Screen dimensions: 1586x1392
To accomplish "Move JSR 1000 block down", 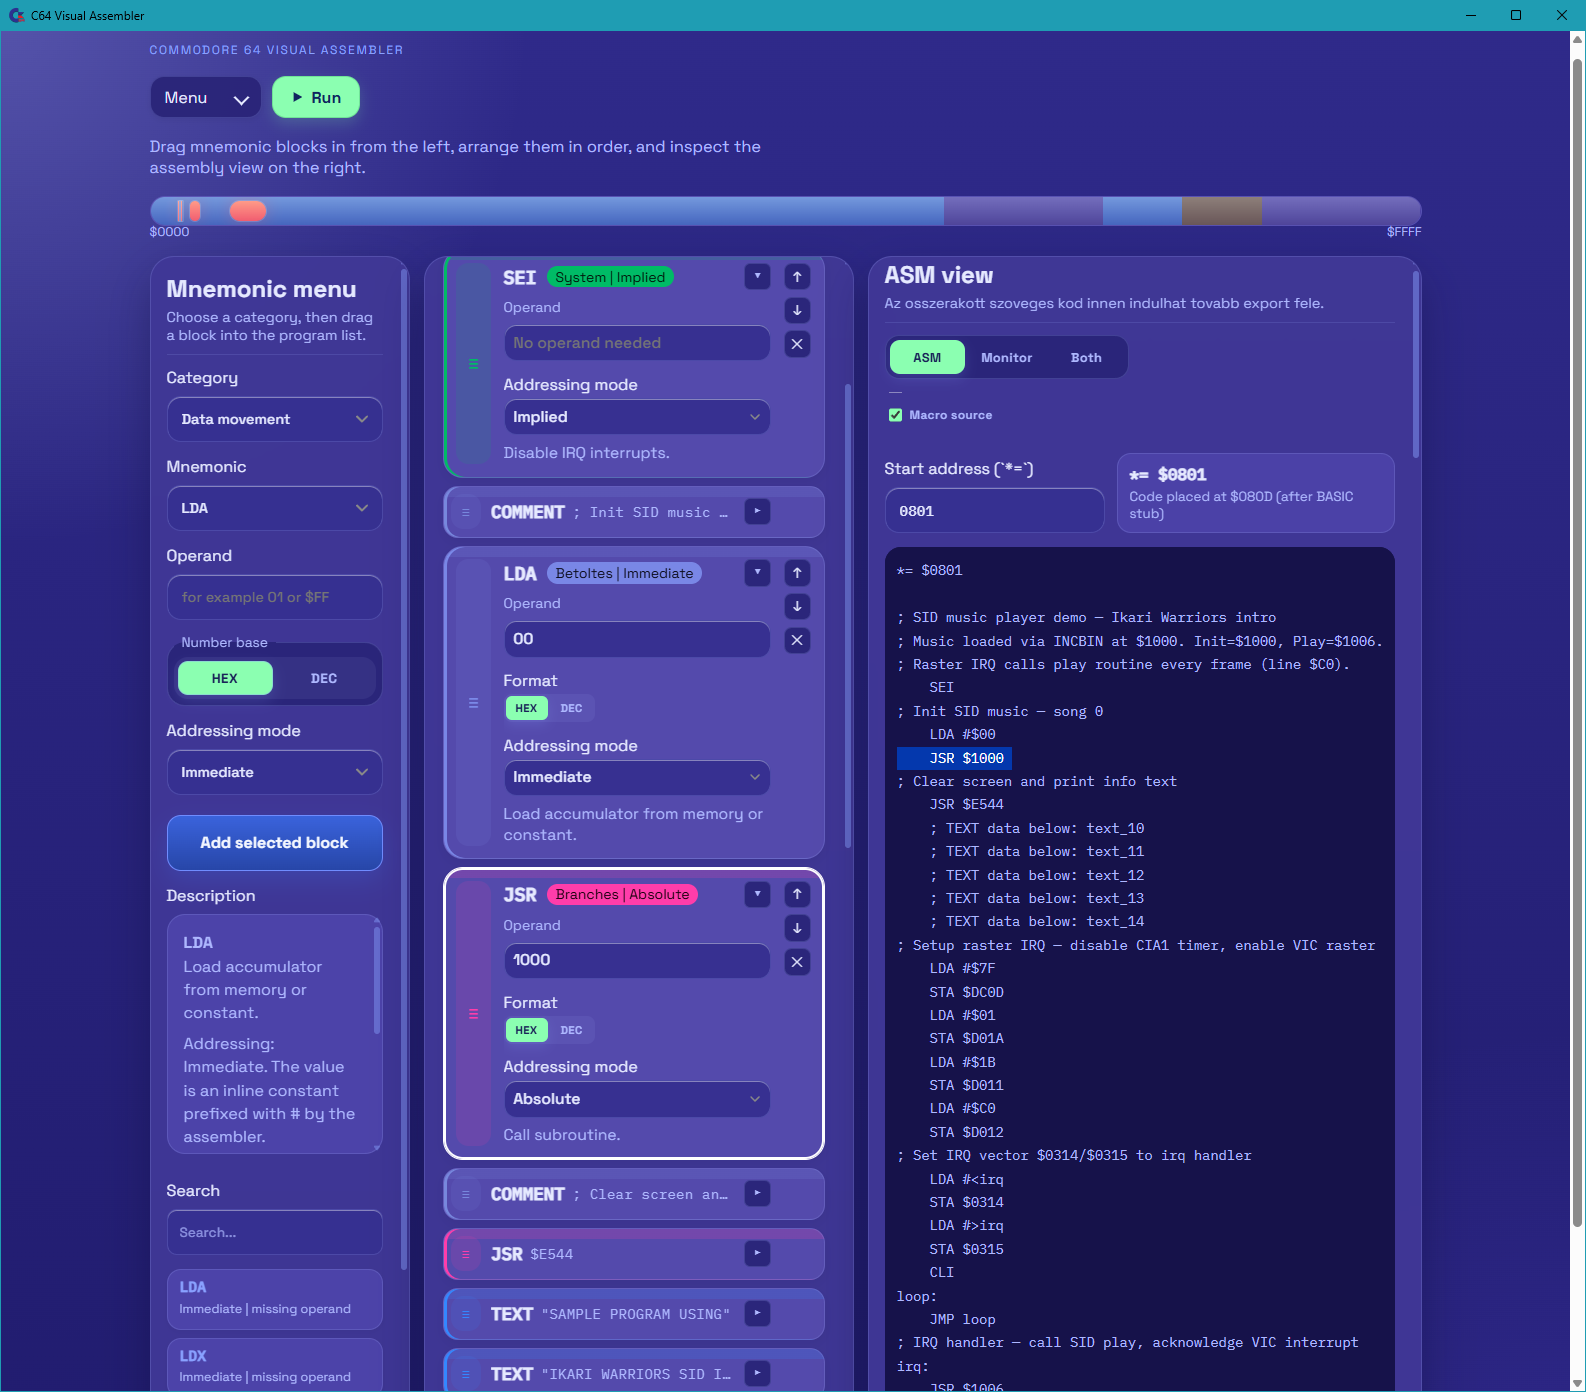I will 797,928.
